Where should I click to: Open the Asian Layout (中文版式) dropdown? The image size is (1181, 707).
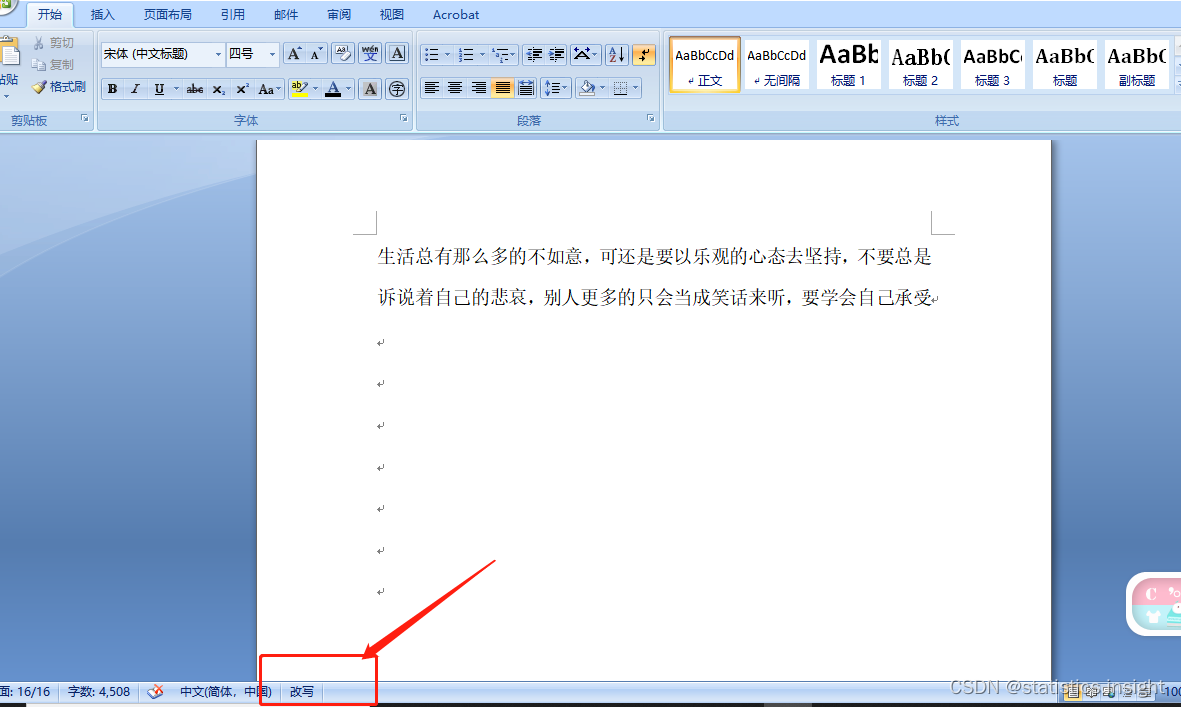(x=585, y=54)
